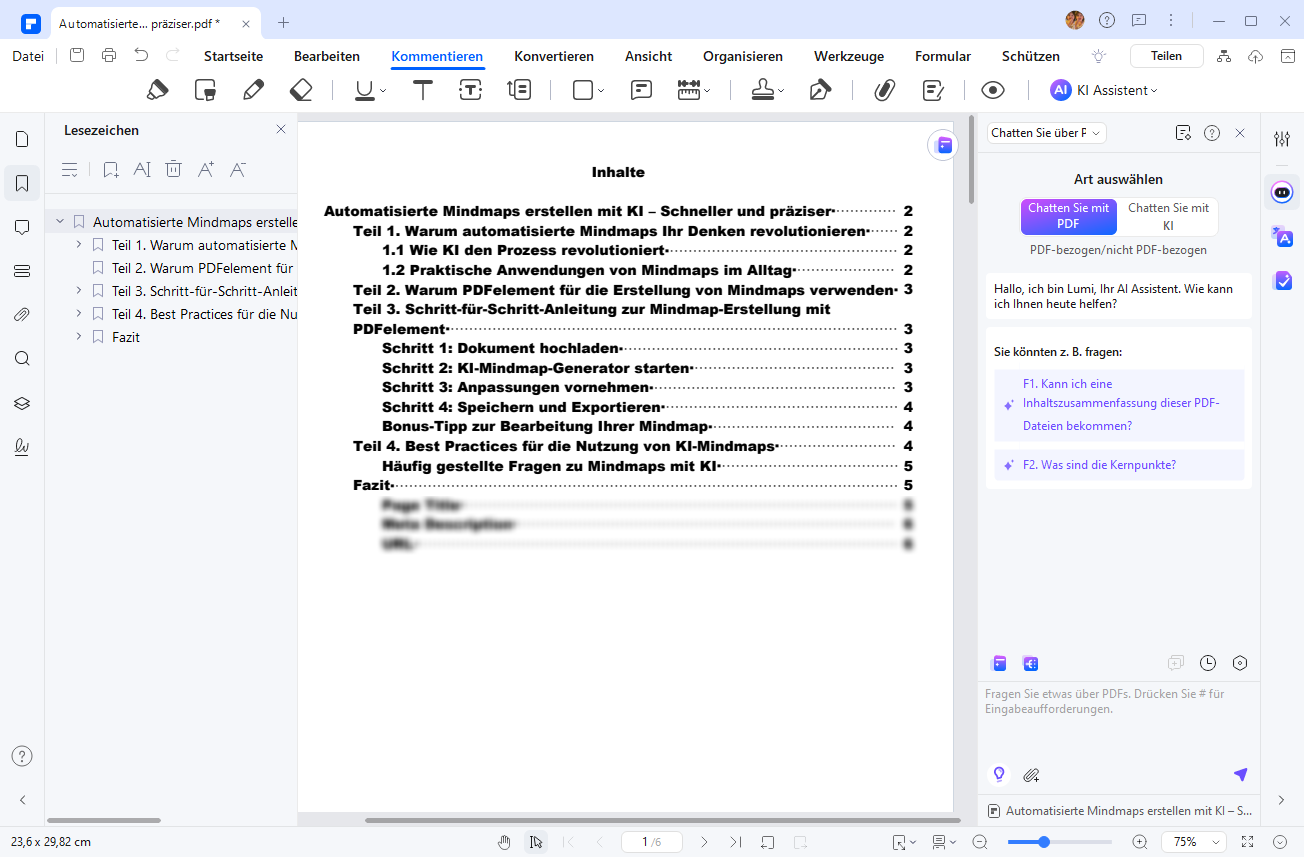Switch to the Konvertieren tab
This screenshot has width=1304, height=857.
(554, 56)
